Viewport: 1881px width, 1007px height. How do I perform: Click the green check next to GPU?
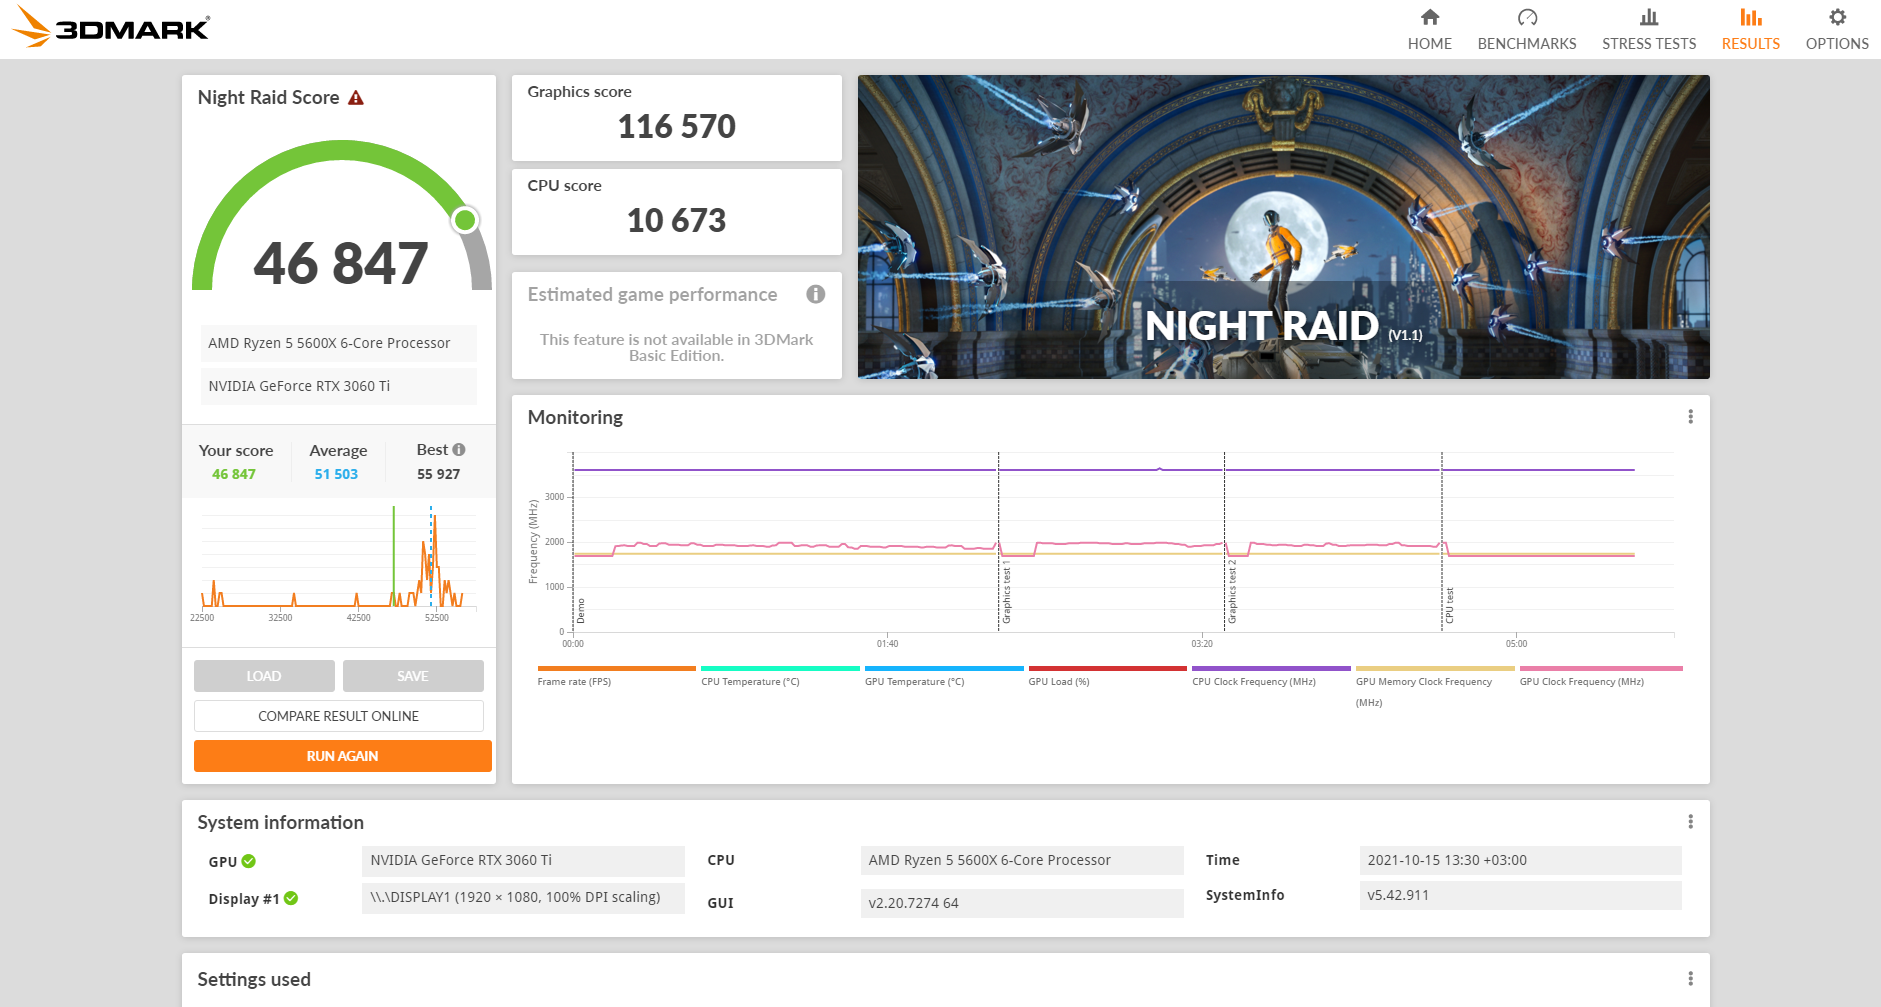point(249,861)
